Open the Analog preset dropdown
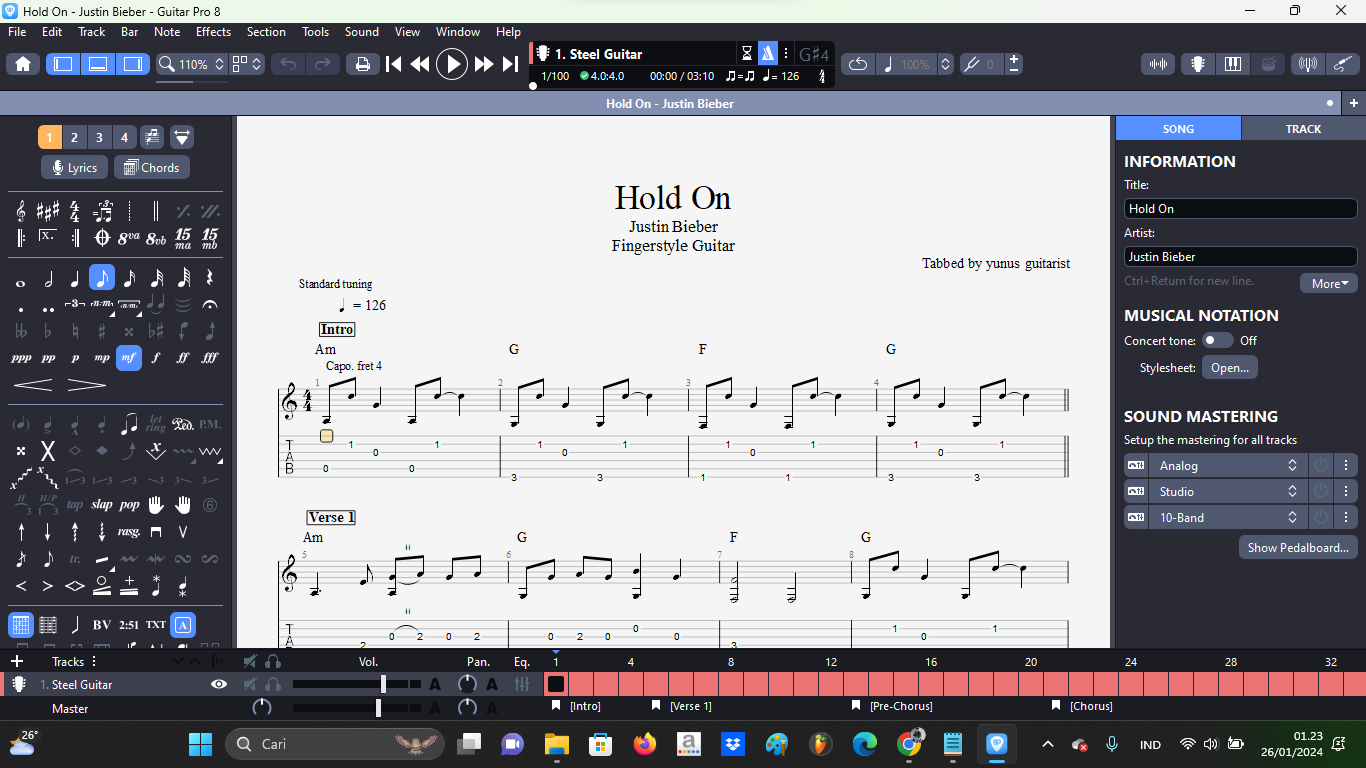This screenshot has height=768, width=1366. click(x=1228, y=465)
